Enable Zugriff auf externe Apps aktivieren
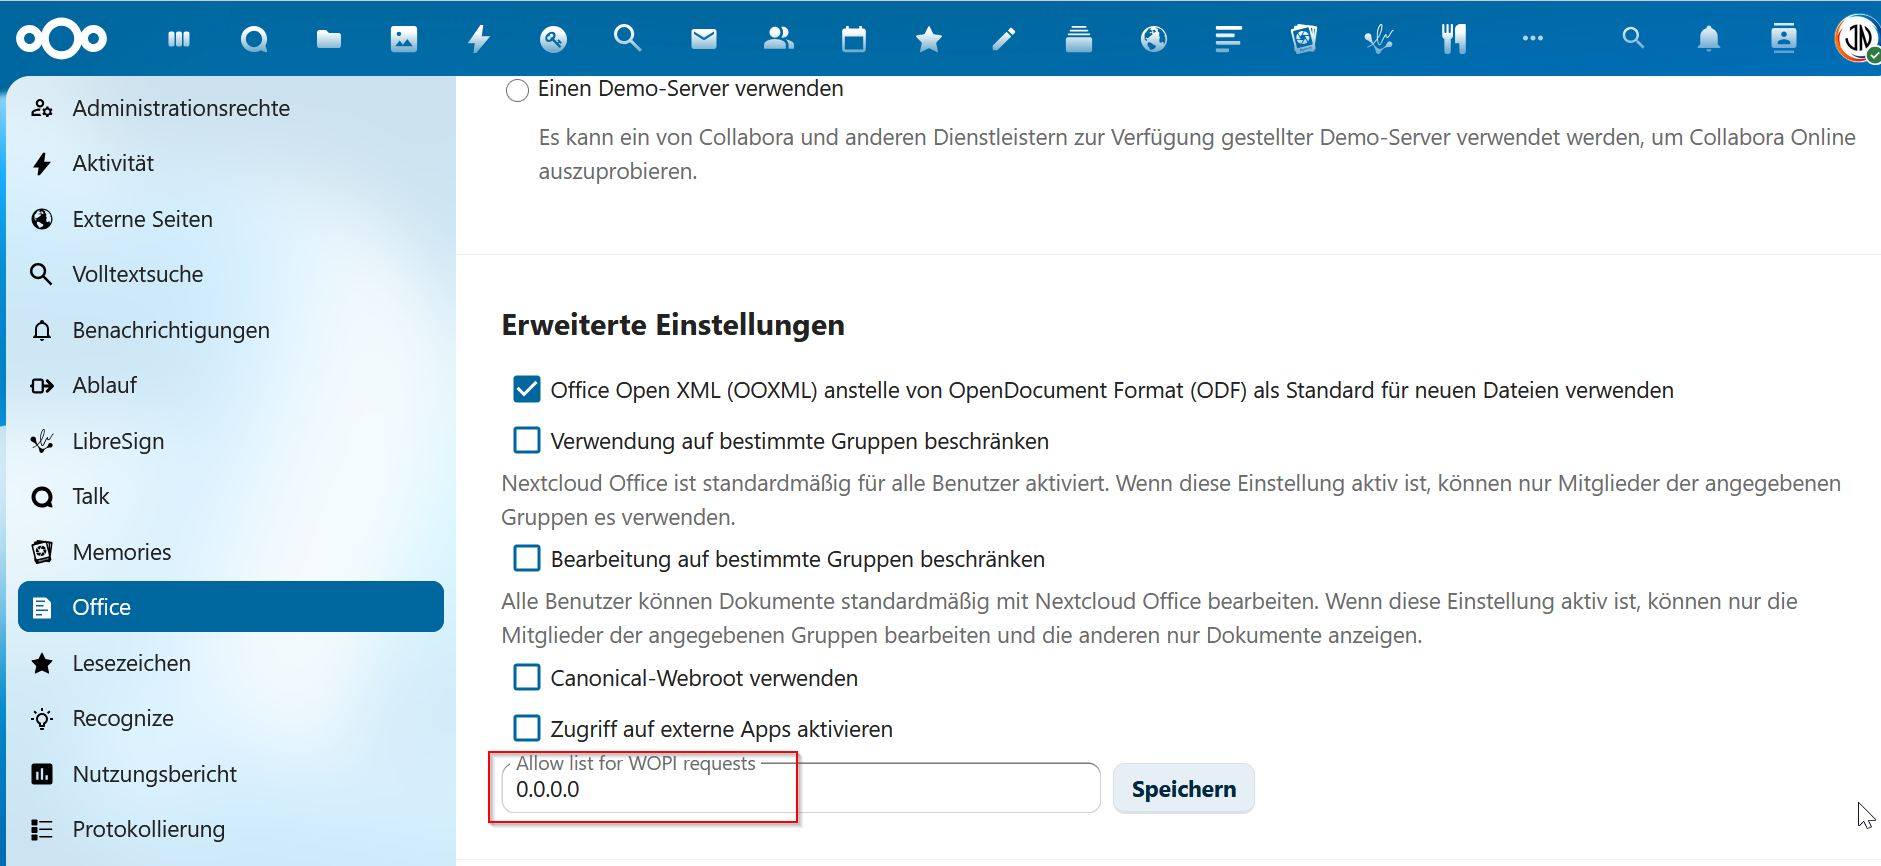The width and height of the screenshot is (1881, 866). (x=527, y=729)
